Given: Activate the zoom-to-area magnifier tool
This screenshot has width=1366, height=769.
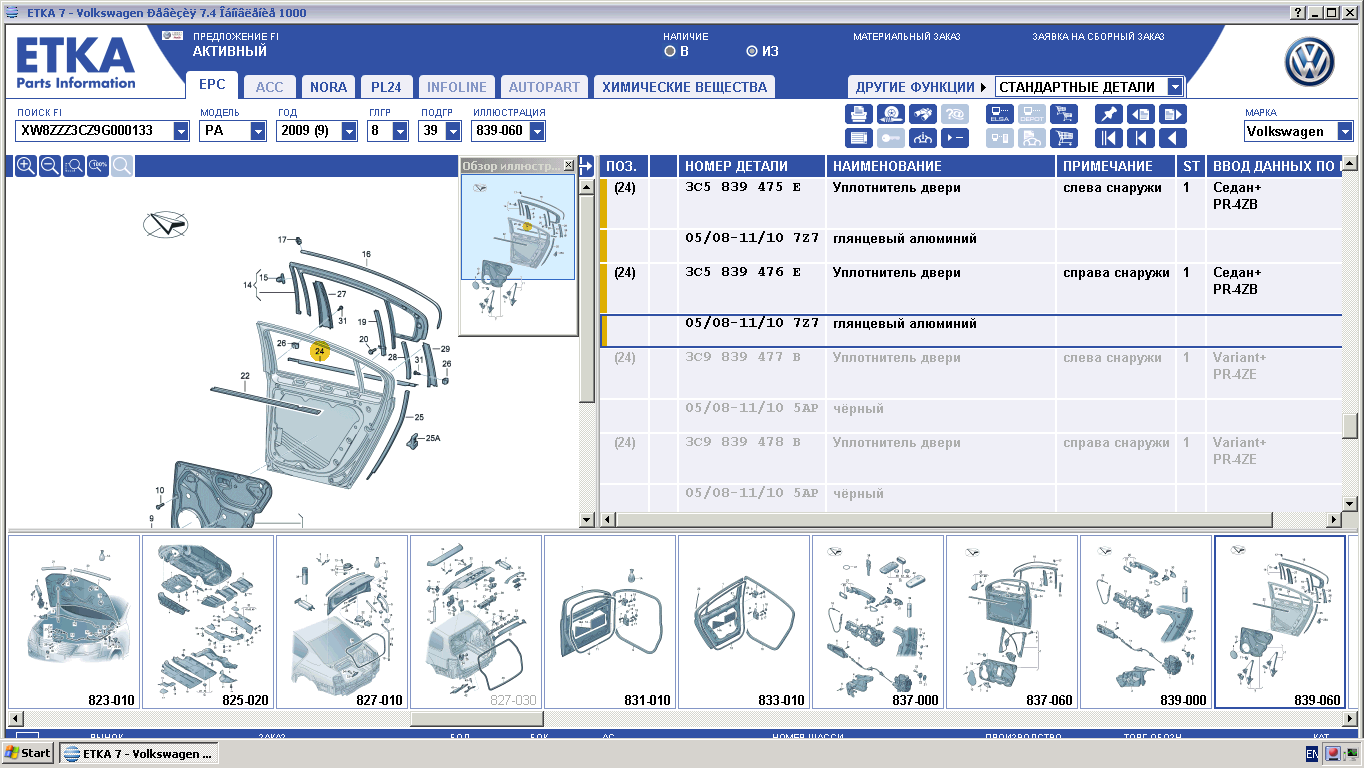Looking at the screenshot, I should pos(74,165).
